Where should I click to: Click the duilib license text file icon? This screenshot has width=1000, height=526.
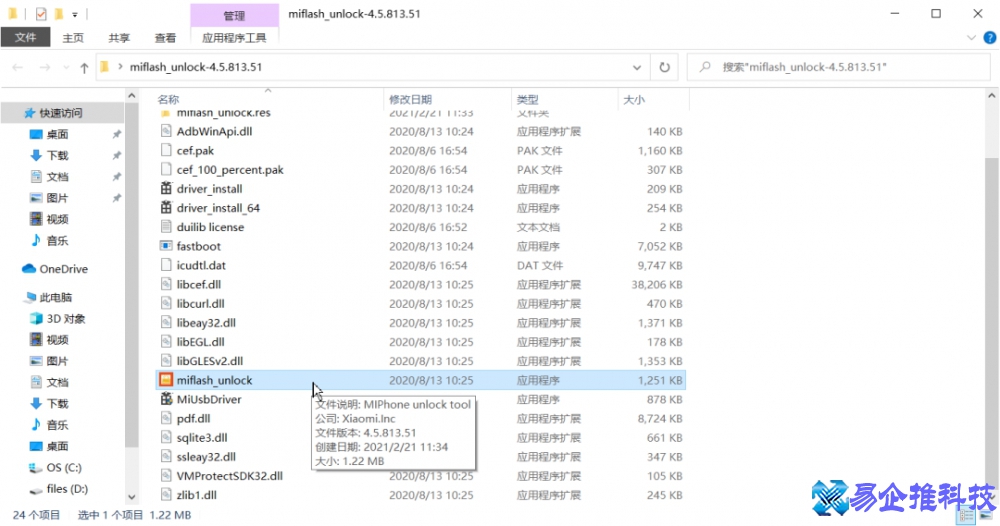166,227
